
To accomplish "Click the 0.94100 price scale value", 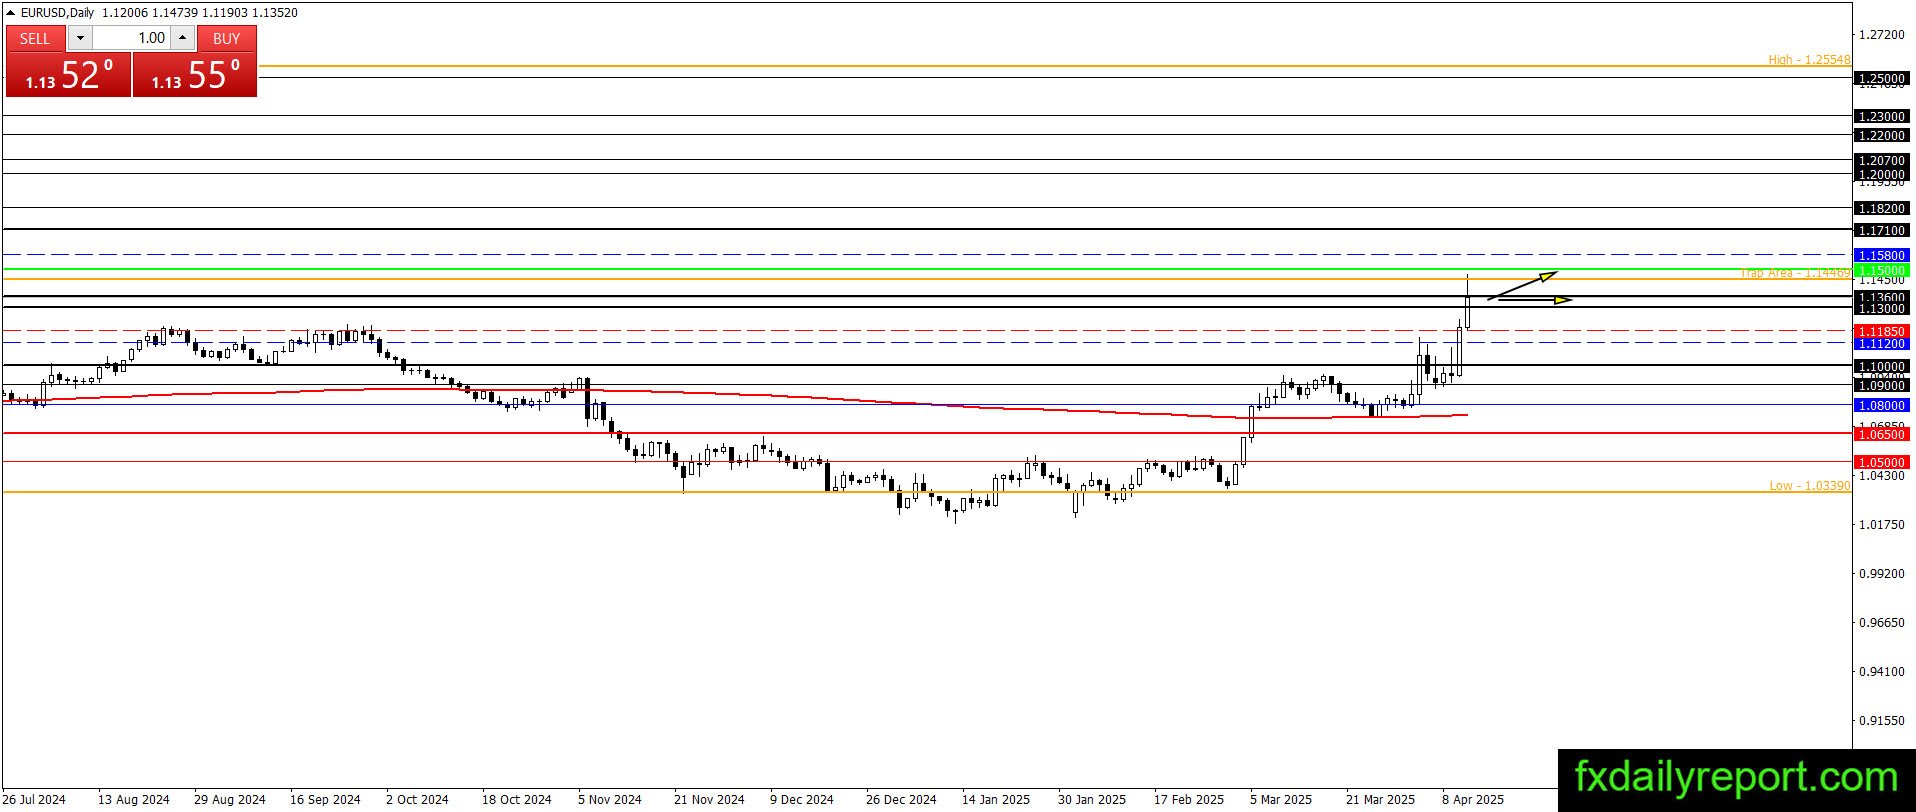I will click(x=1881, y=671).
